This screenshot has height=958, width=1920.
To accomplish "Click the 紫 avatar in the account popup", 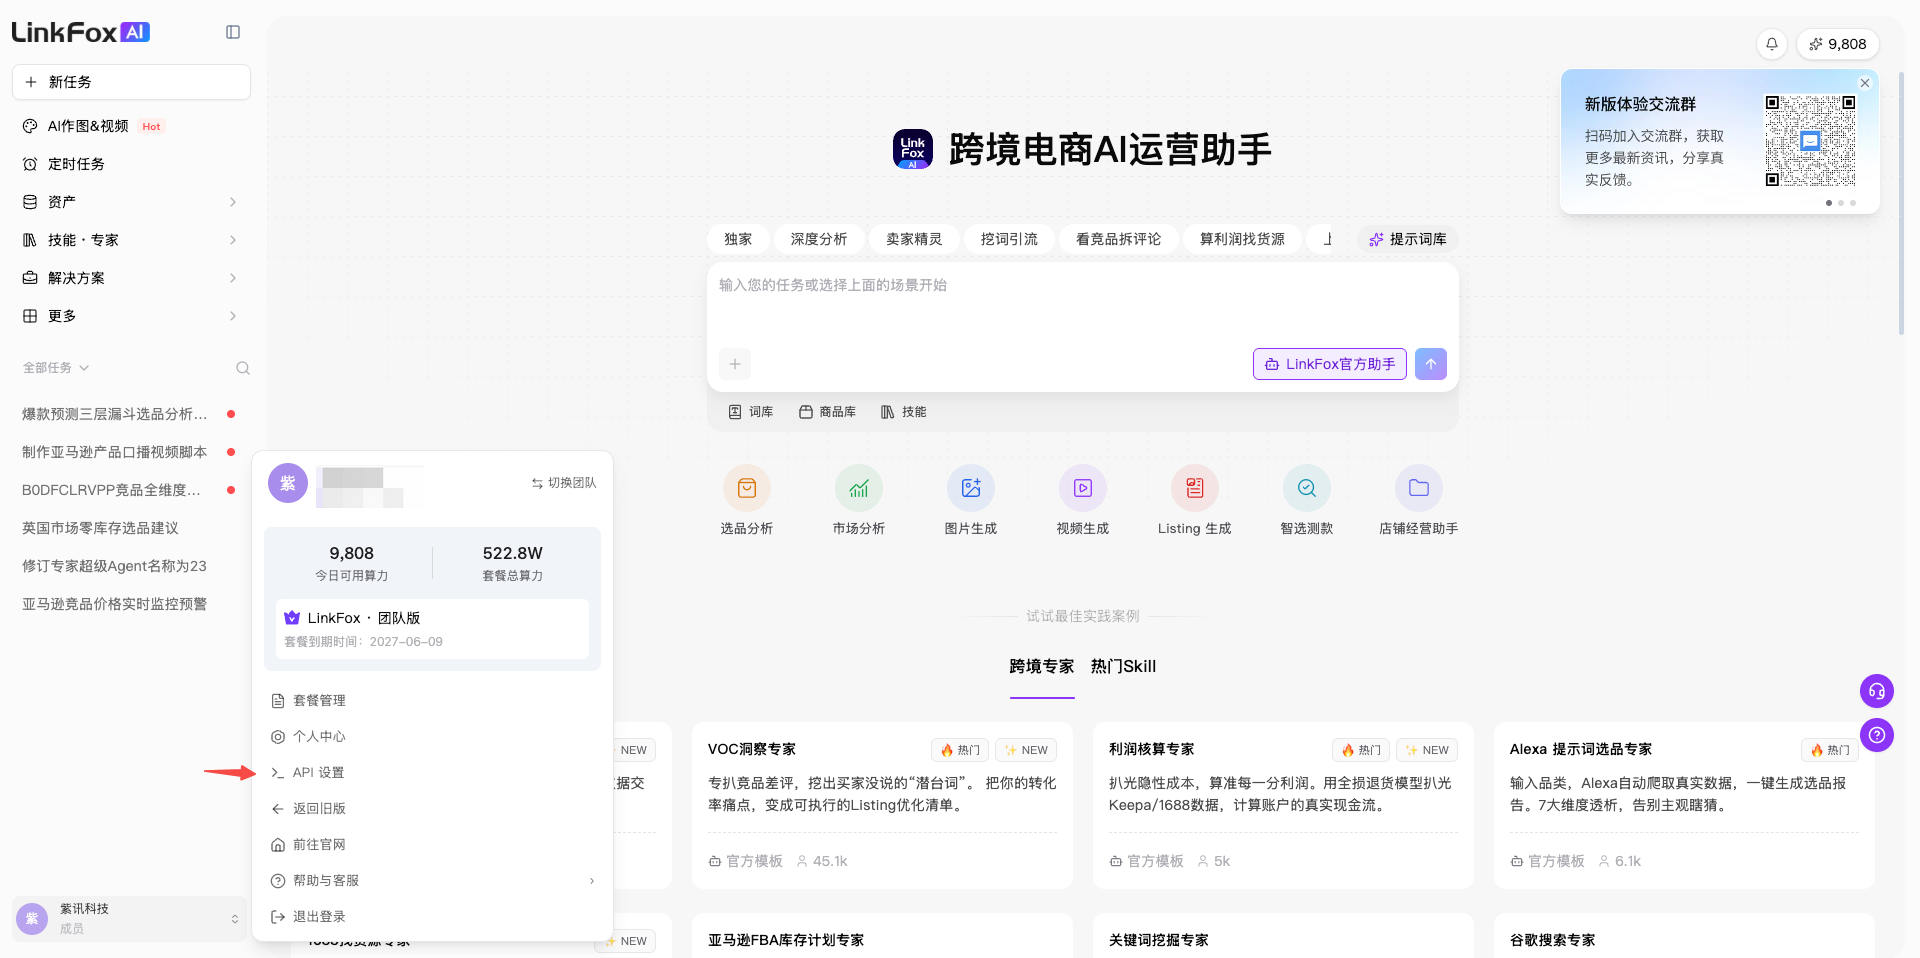I will pos(288,483).
